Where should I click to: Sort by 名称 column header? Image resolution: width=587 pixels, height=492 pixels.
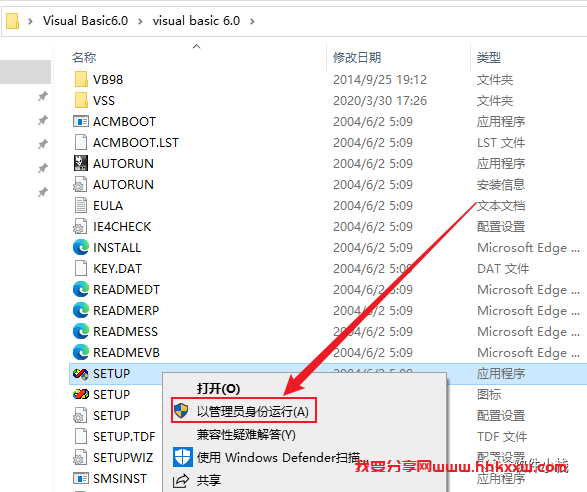(84, 57)
